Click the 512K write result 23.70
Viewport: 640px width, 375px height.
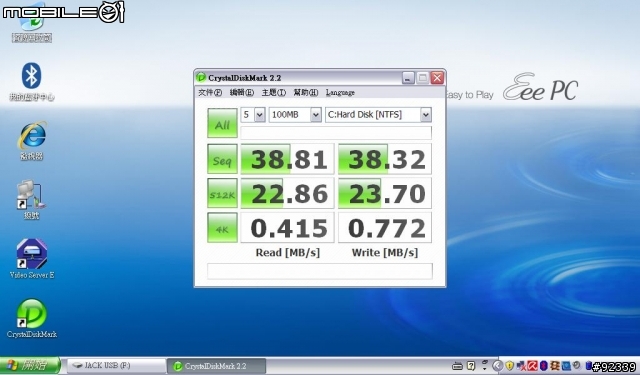coord(384,193)
